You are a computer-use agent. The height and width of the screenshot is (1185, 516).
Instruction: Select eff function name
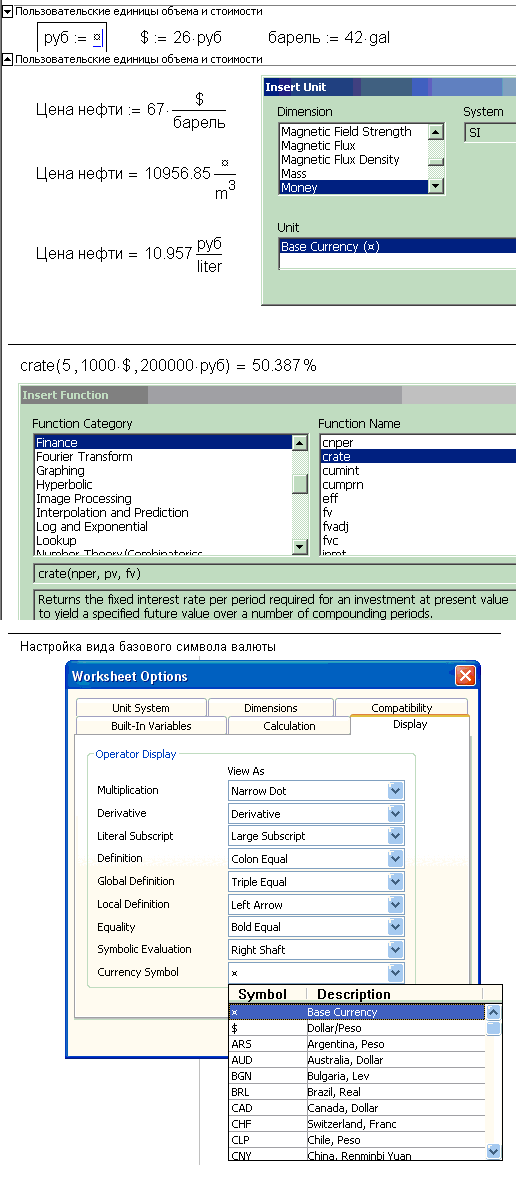(418, 498)
